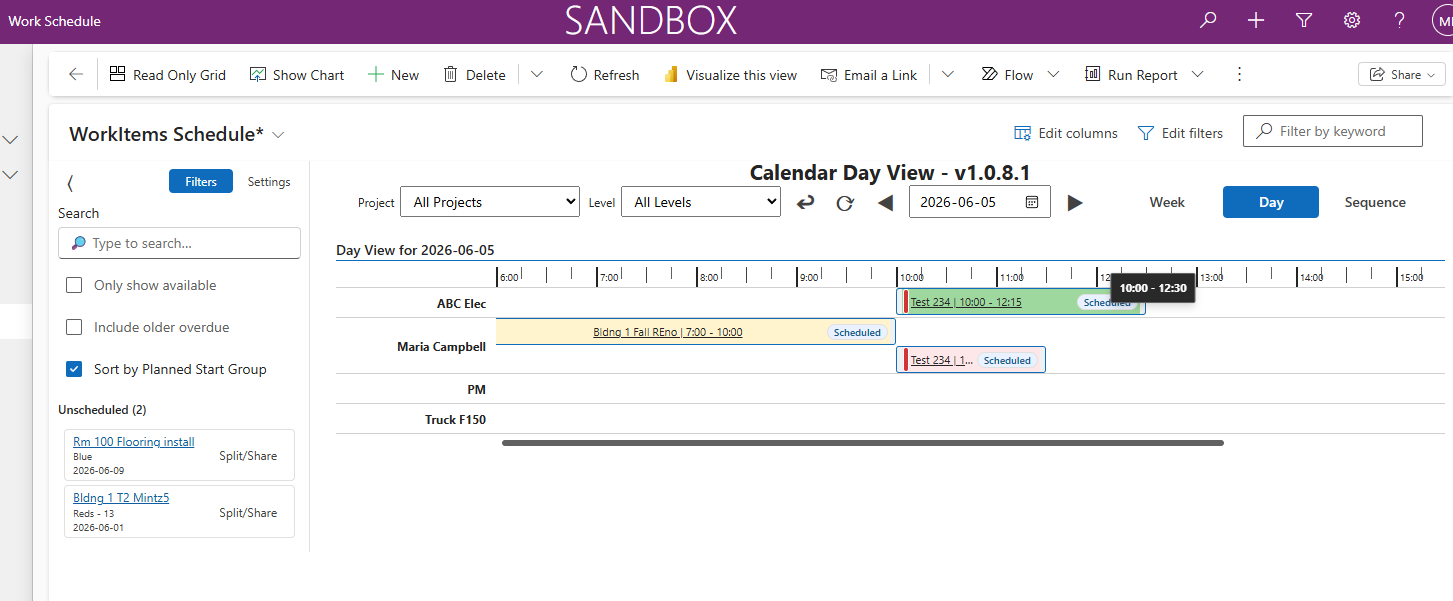Open Bldng 1 T2 Mintz5 link
1453x601 pixels.
tap(121, 498)
